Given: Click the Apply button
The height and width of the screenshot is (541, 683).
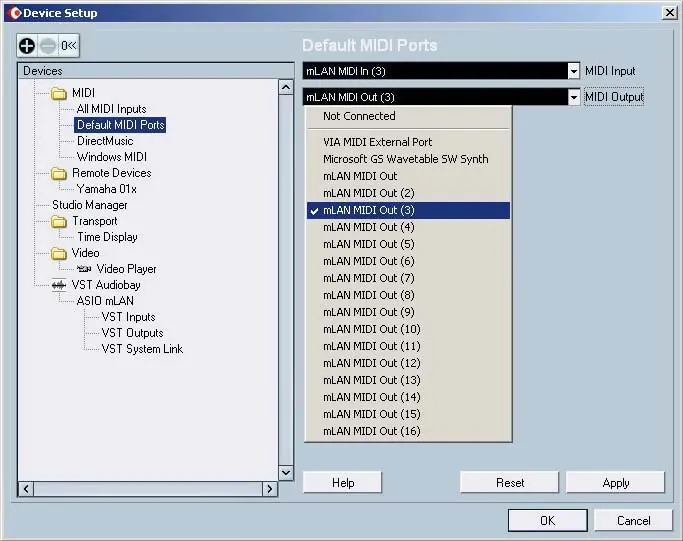Looking at the screenshot, I should pos(615,483).
